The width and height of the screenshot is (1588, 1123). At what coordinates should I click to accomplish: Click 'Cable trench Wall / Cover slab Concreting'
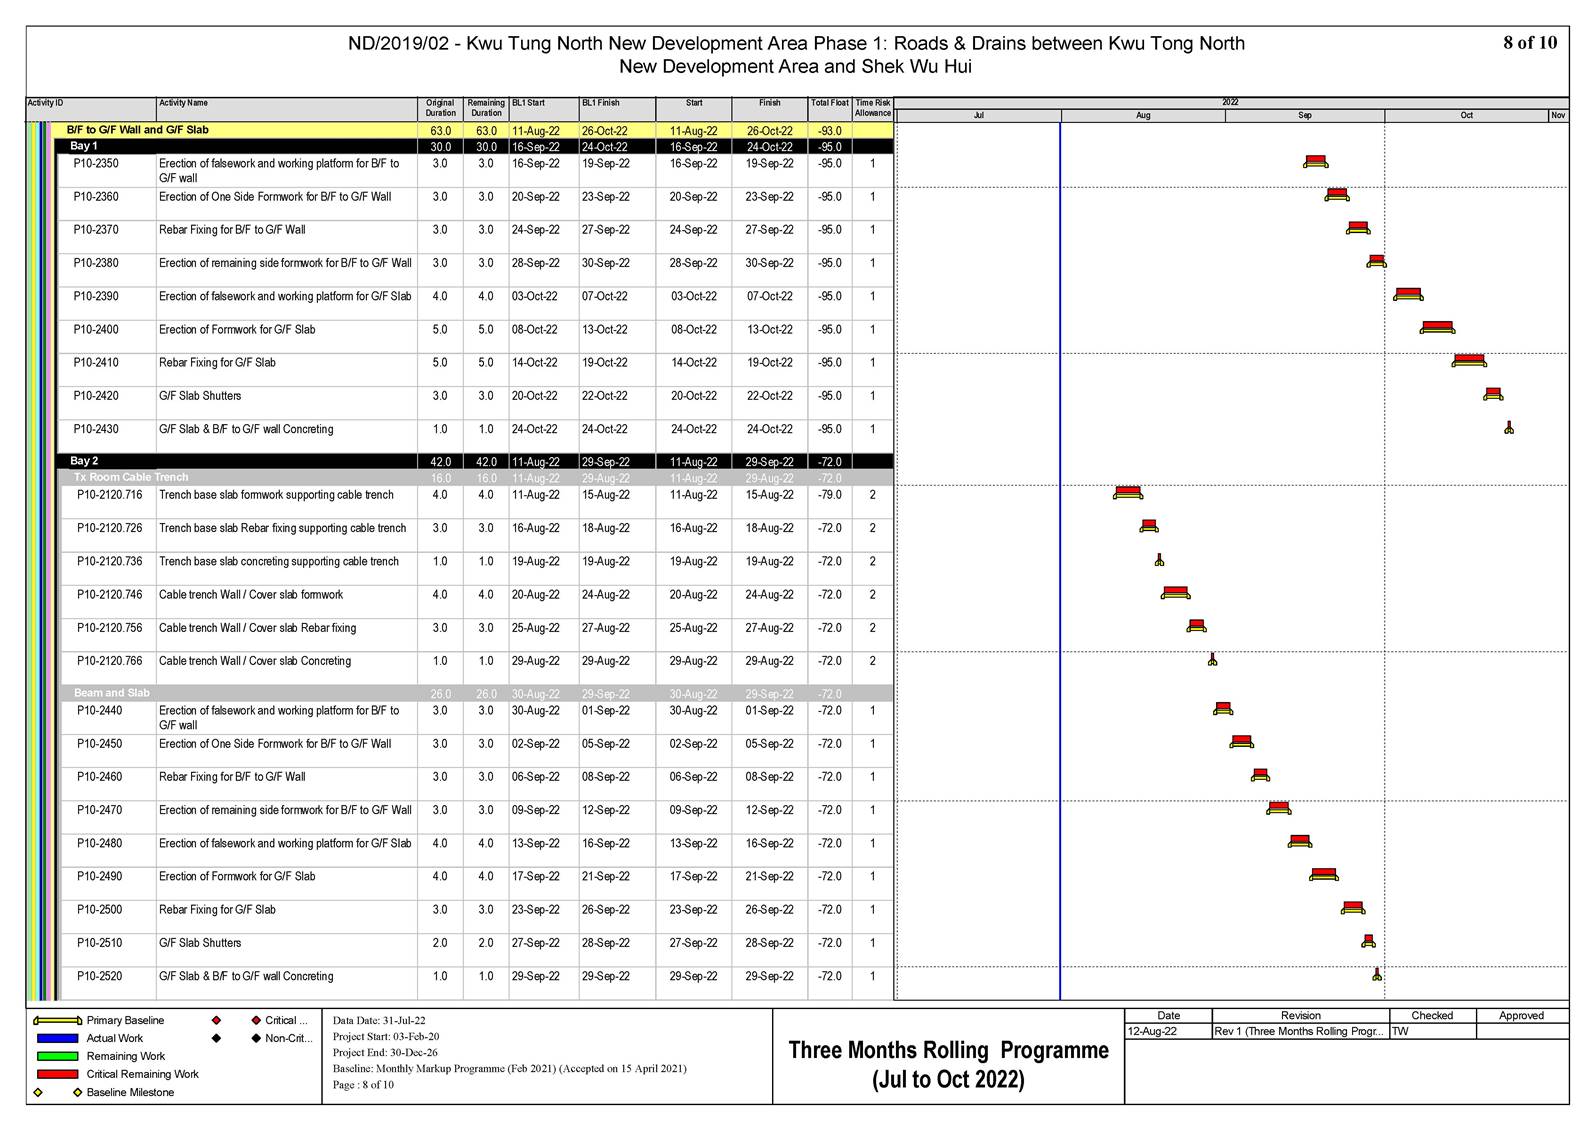(x=255, y=661)
